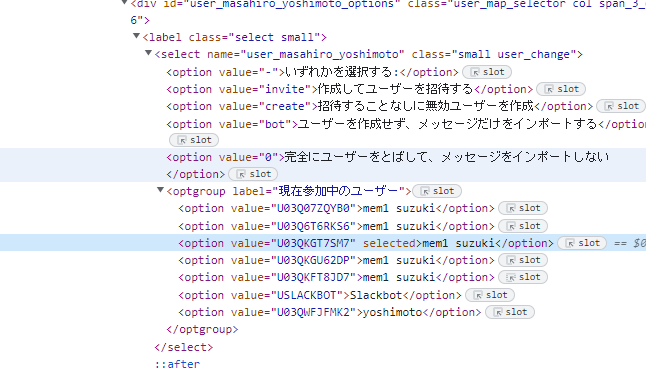Click the class "small user_change" attribute value
The height and width of the screenshot is (372, 646).
(514, 54)
